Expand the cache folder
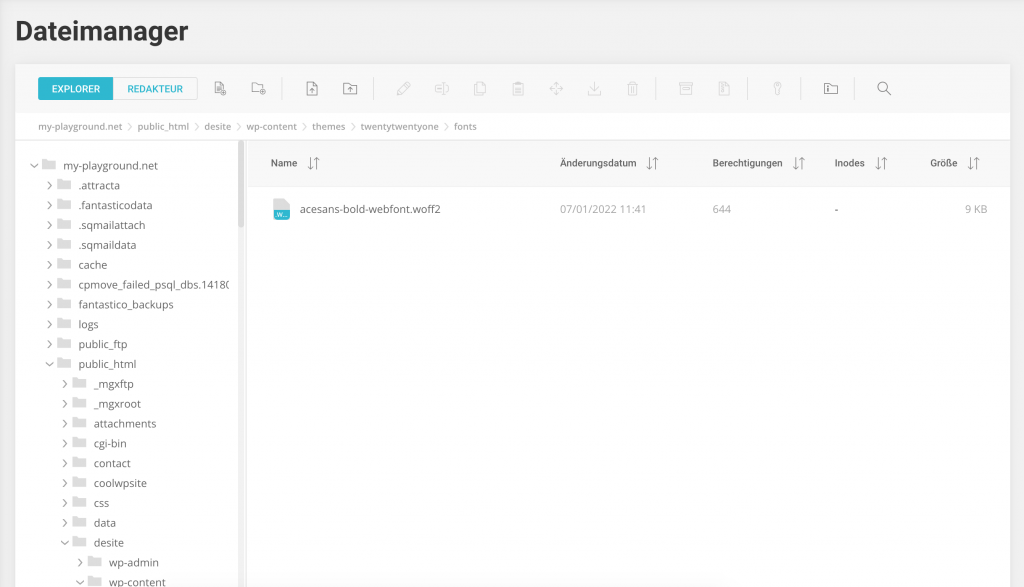 coord(50,265)
